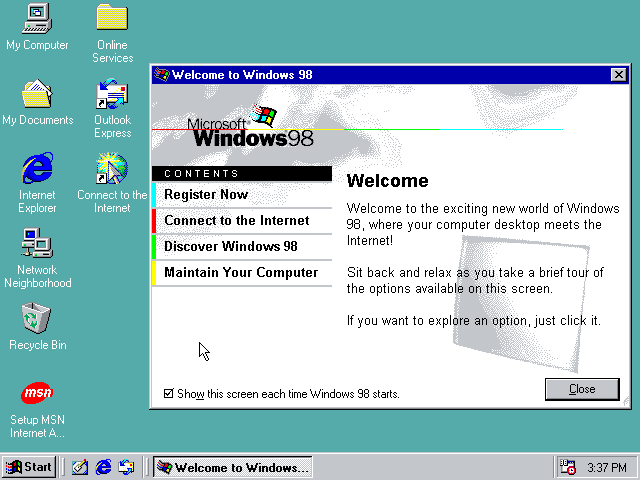Image resolution: width=640 pixels, height=480 pixels.
Task: Click the Show Desktop quick launch icon
Action: (80, 467)
